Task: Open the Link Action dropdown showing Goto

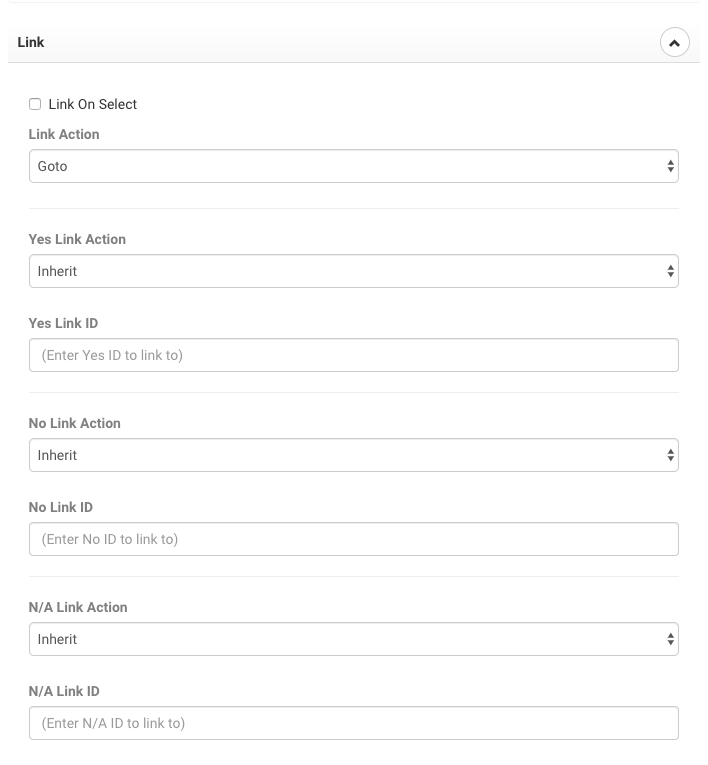Action: 353,167
